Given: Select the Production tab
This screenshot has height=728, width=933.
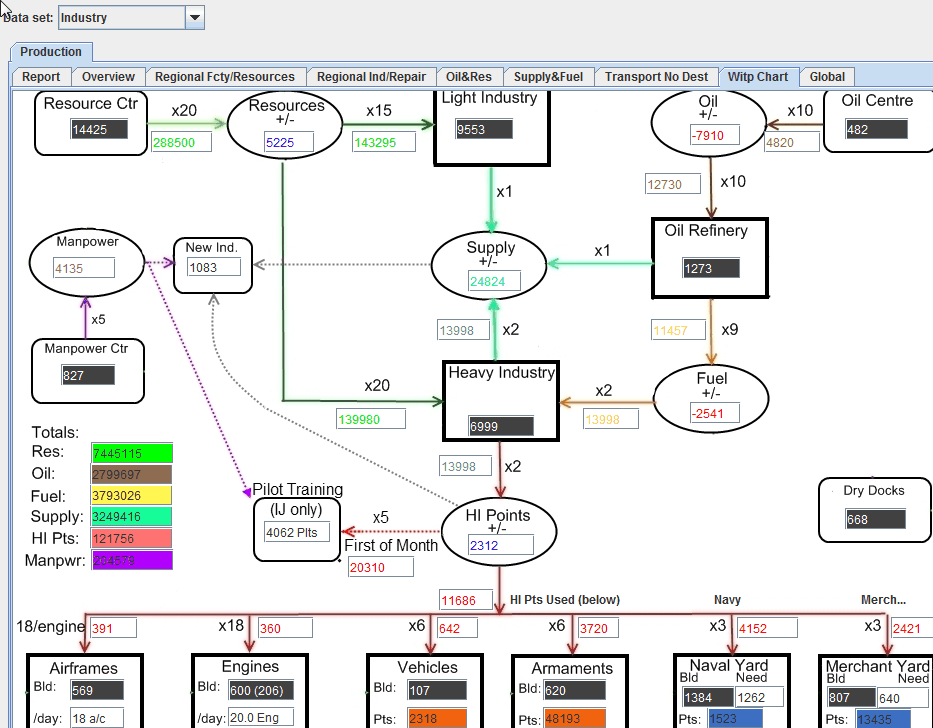Looking at the screenshot, I should [x=50, y=51].
